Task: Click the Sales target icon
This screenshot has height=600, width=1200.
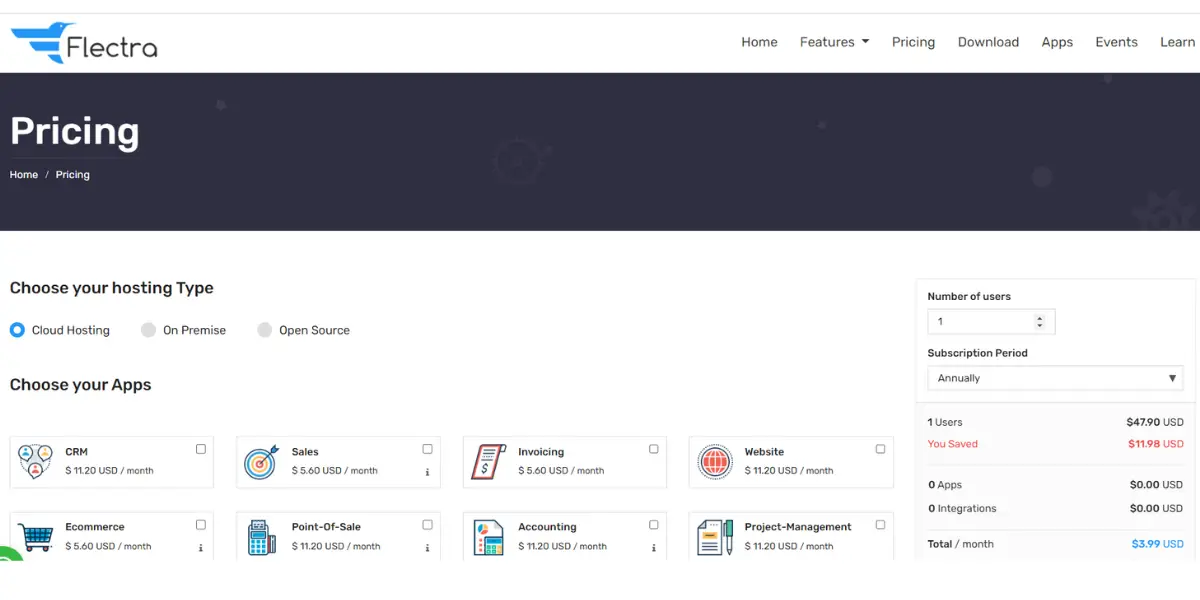Action: click(x=261, y=462)
